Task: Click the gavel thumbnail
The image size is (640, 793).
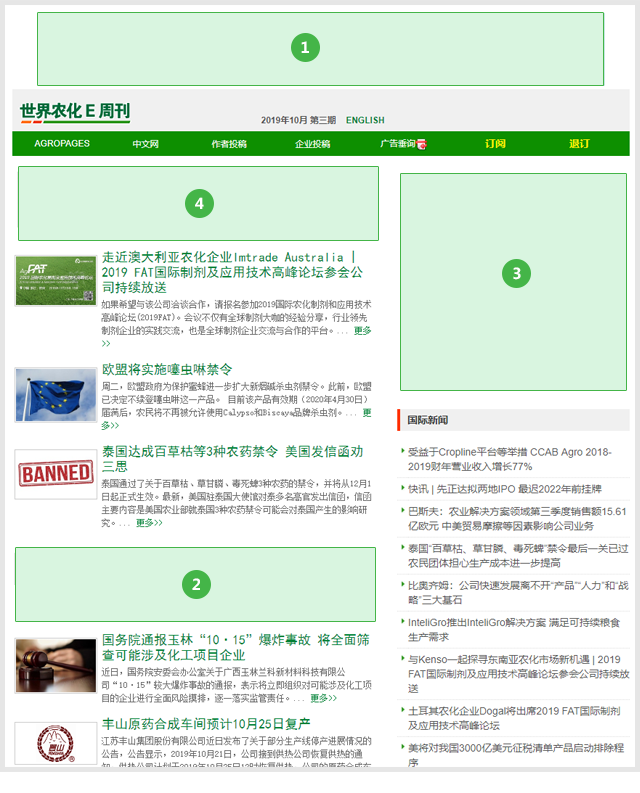Action: coord(56,666)
